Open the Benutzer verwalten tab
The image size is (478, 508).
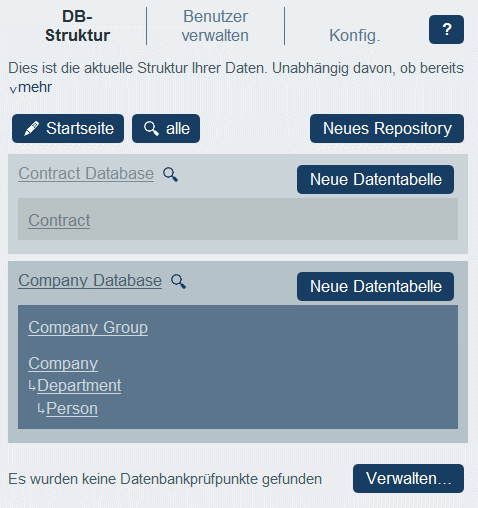click(x=215, y=26)
